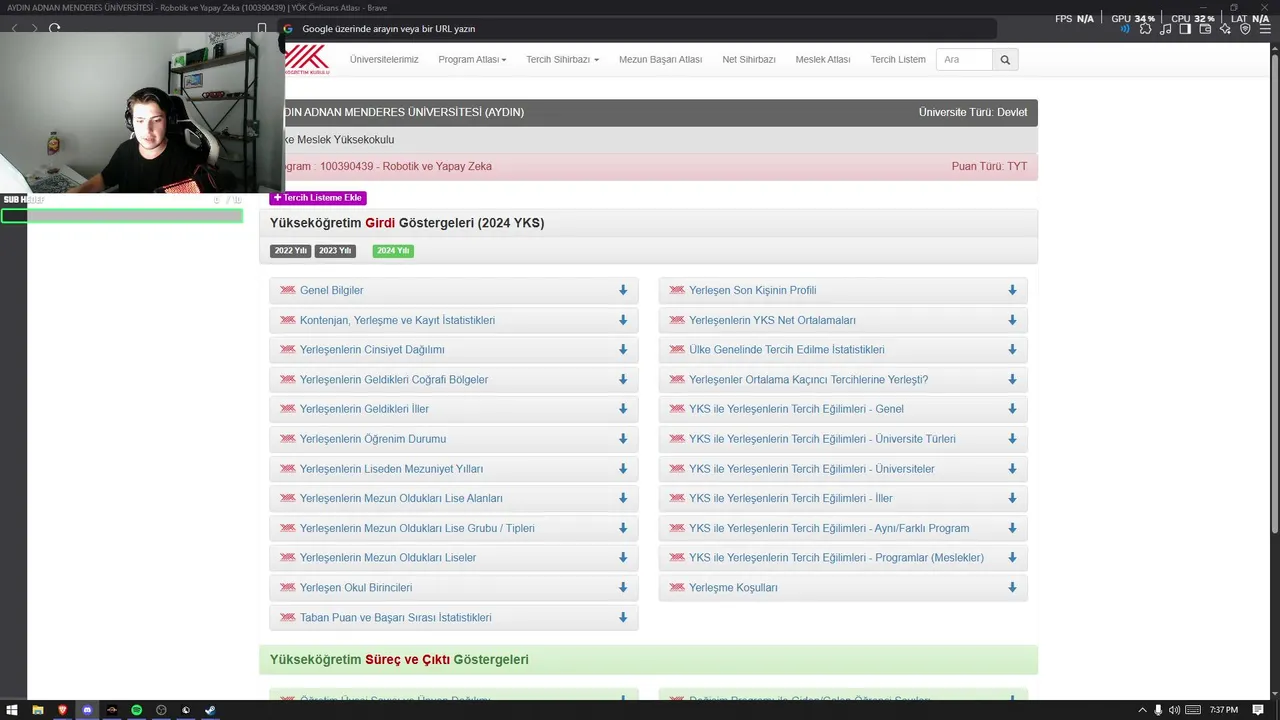
Task: Expand Yerleşenlerin YKS Net Ortalamaları arrow
Action: pyautogui.click(x=1012, y=320)
